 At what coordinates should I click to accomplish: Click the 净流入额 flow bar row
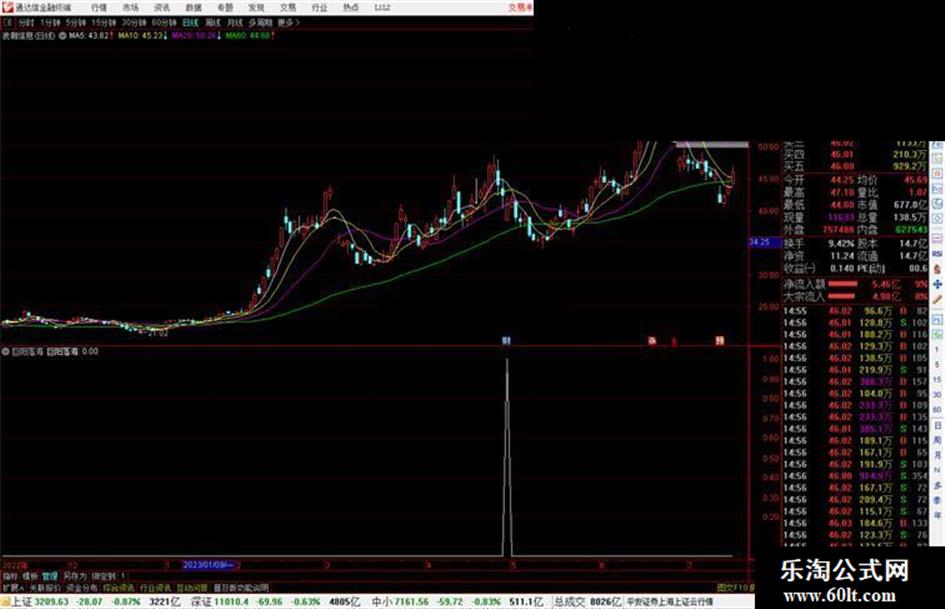point(855,283)
